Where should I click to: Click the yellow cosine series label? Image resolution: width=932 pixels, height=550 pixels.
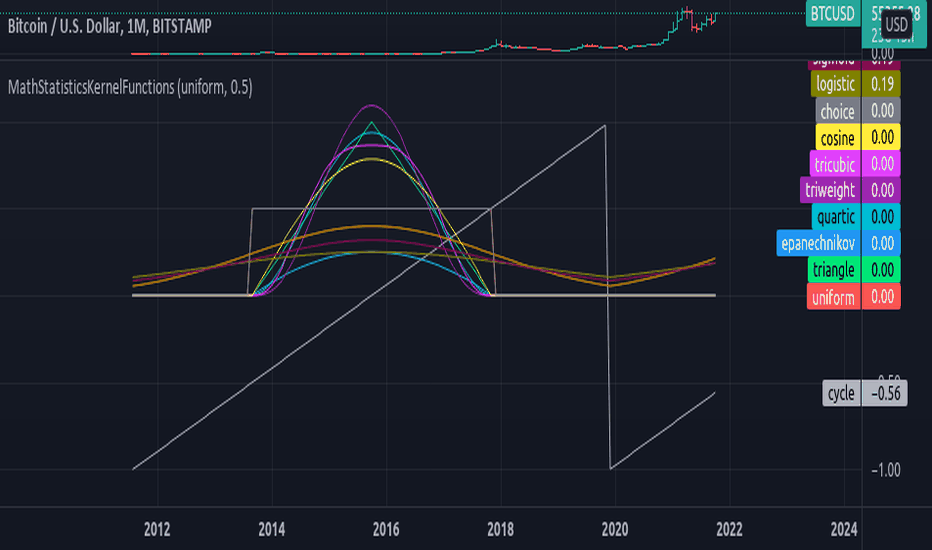point(837,137)
